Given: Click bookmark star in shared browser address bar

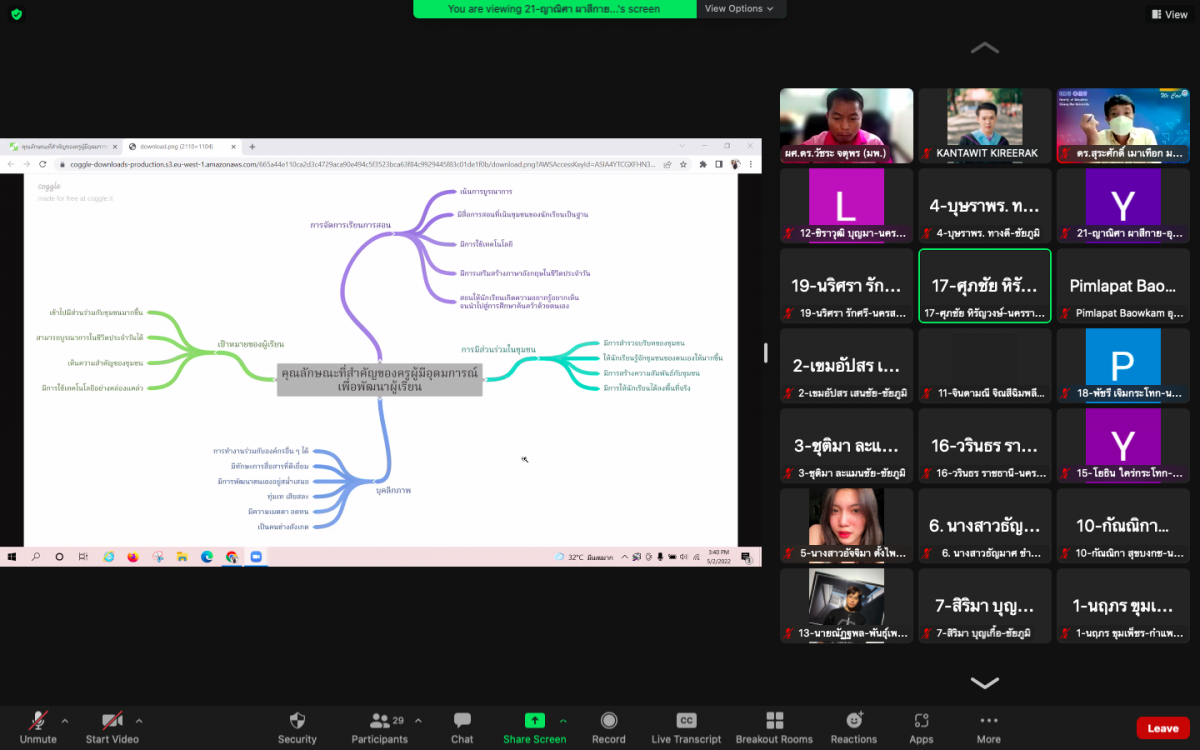Looking at the screenshot, I should point(683,164).
